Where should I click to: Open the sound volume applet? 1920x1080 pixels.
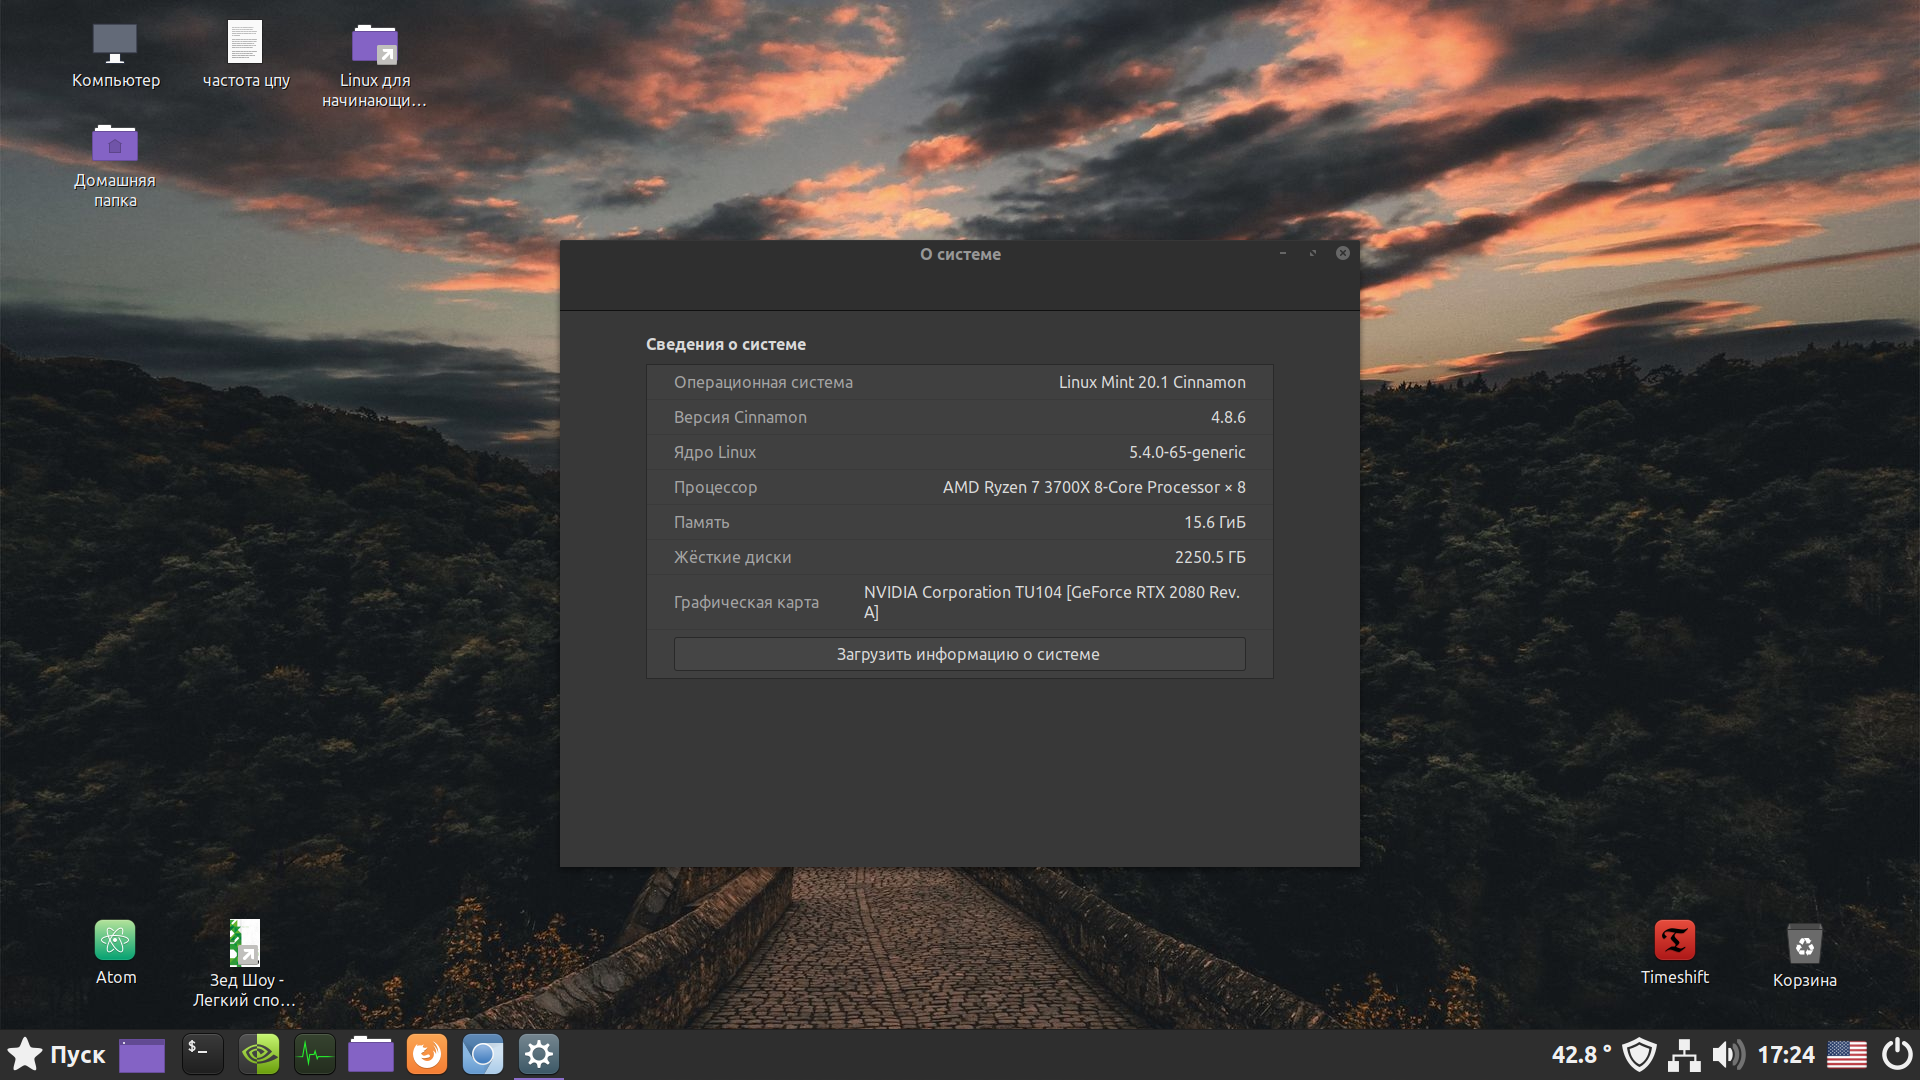1728,1054
